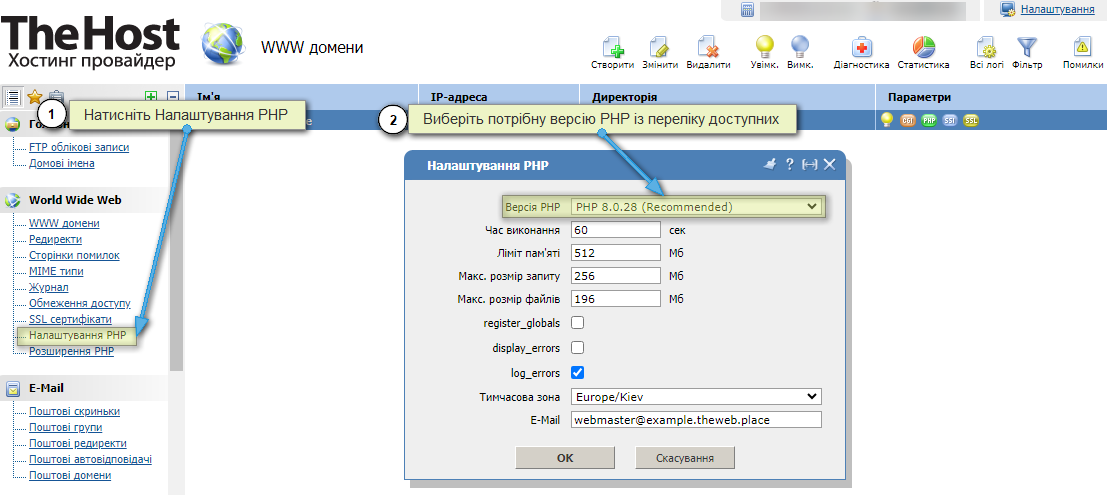
Task: Click the Увімк. yellow bulb toolbar icon
Action: 765,47
